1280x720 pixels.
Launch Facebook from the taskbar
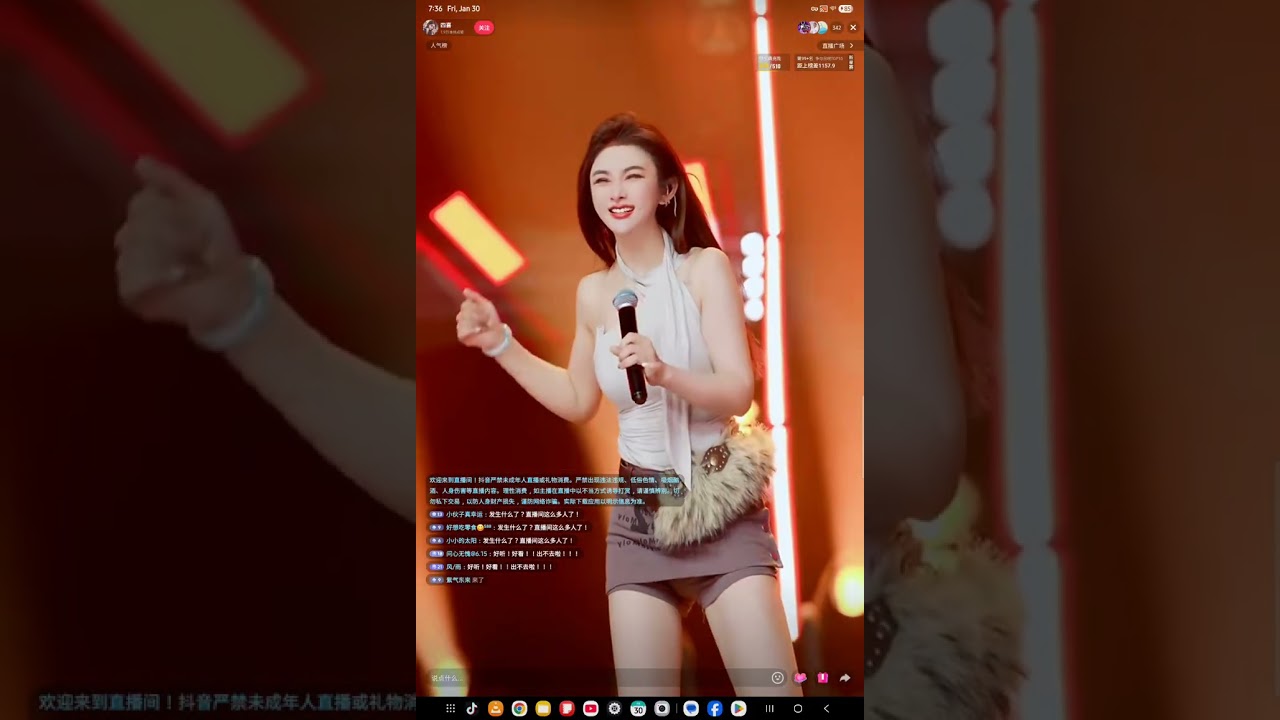(715, 708)
